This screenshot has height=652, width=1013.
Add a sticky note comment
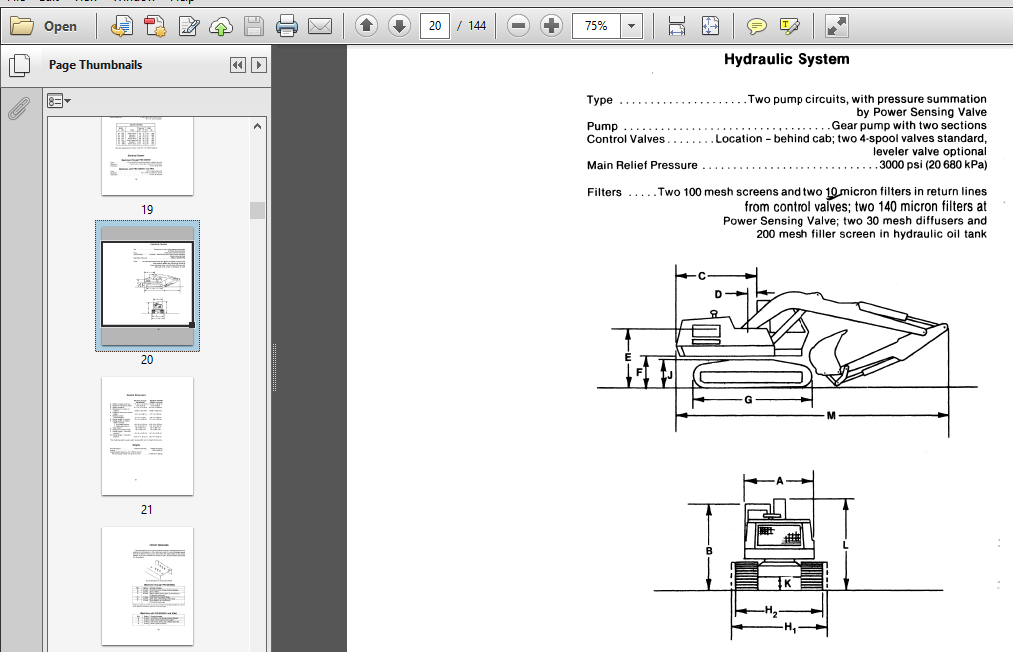[757, 26]
